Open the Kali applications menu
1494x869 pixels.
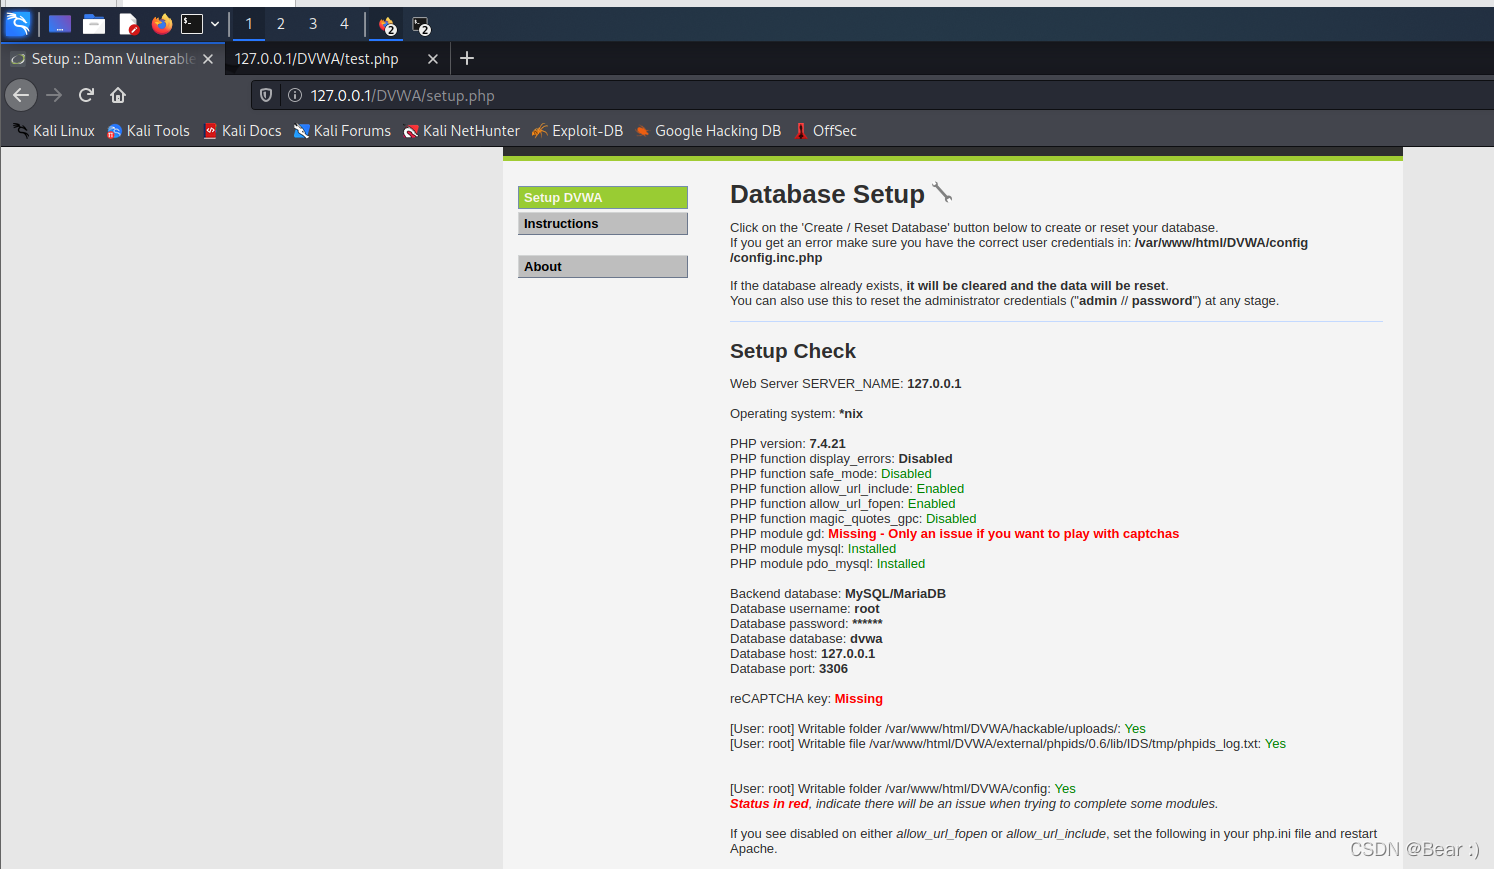[18, 23]
